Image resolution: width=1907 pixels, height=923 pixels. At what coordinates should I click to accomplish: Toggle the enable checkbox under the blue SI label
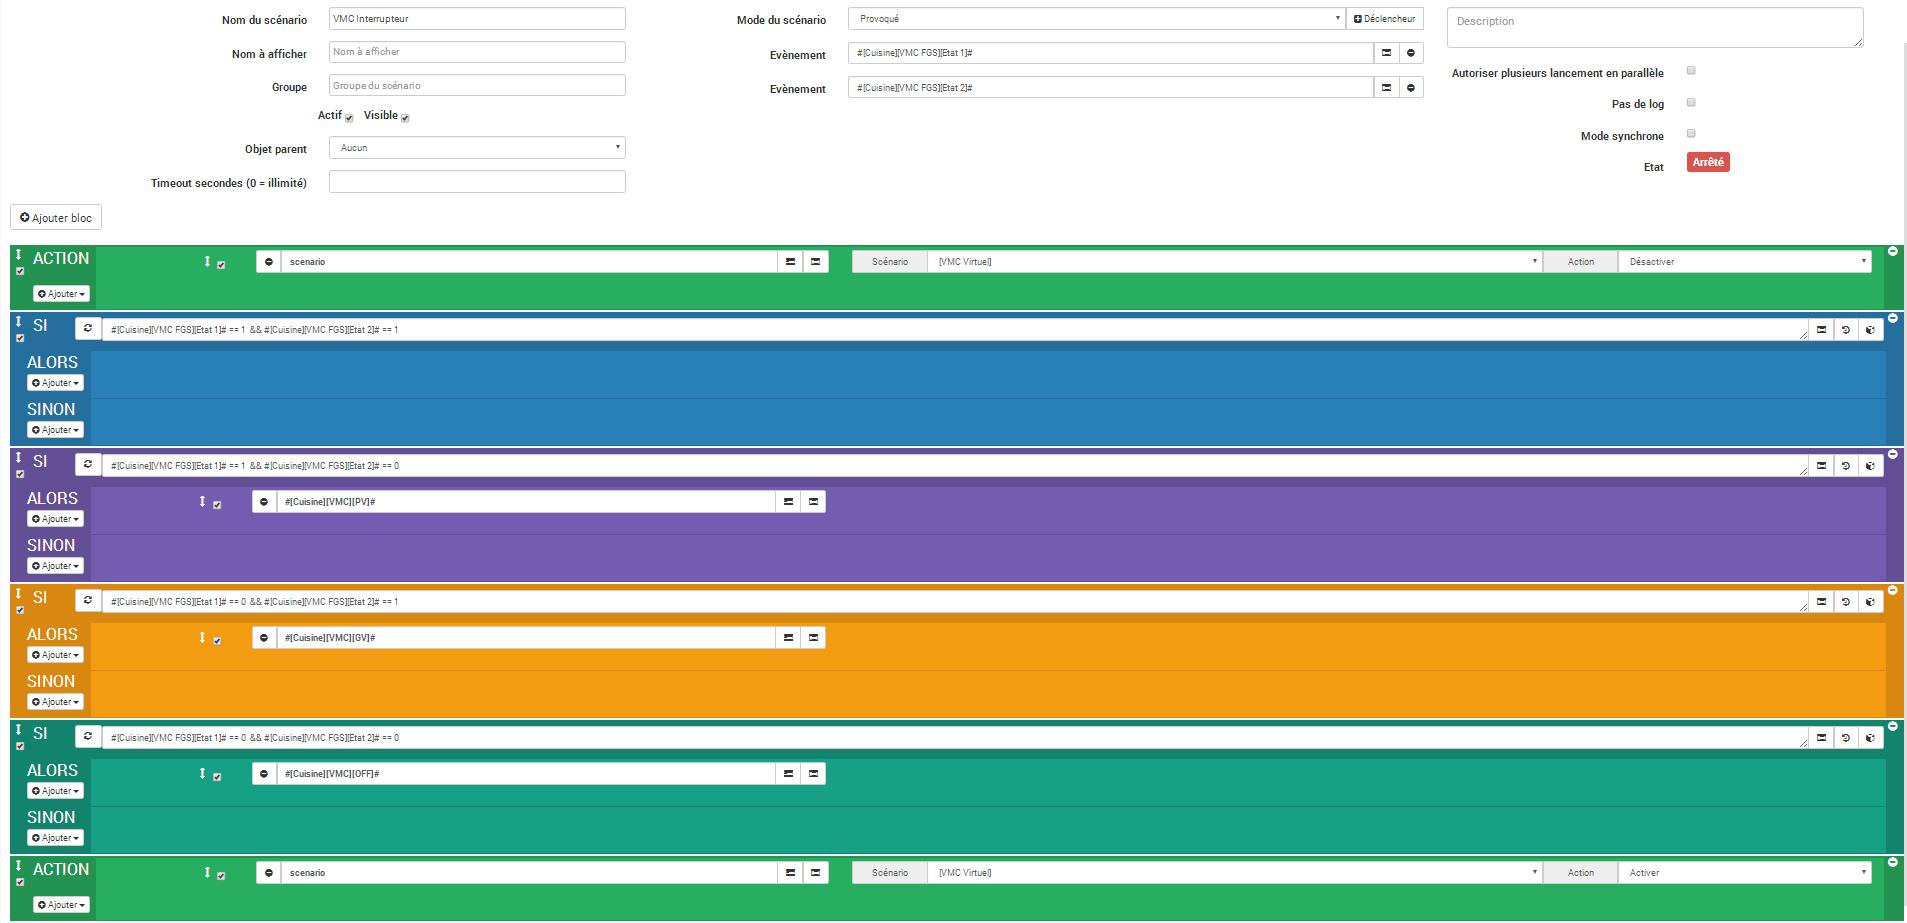click(20, 339)
